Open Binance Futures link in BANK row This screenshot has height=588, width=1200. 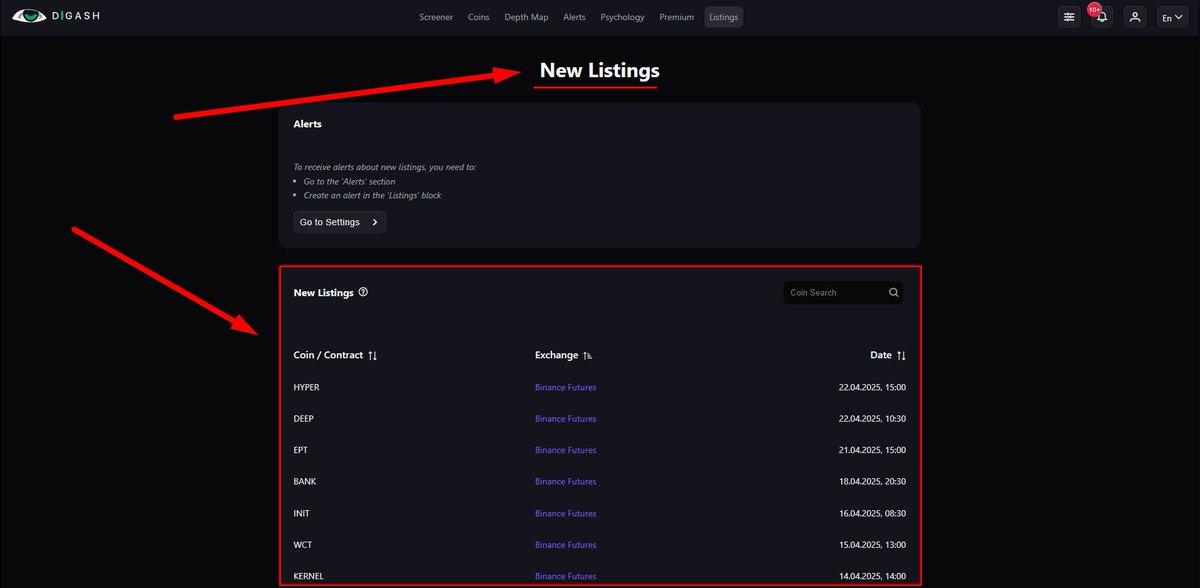pos(565,482)
